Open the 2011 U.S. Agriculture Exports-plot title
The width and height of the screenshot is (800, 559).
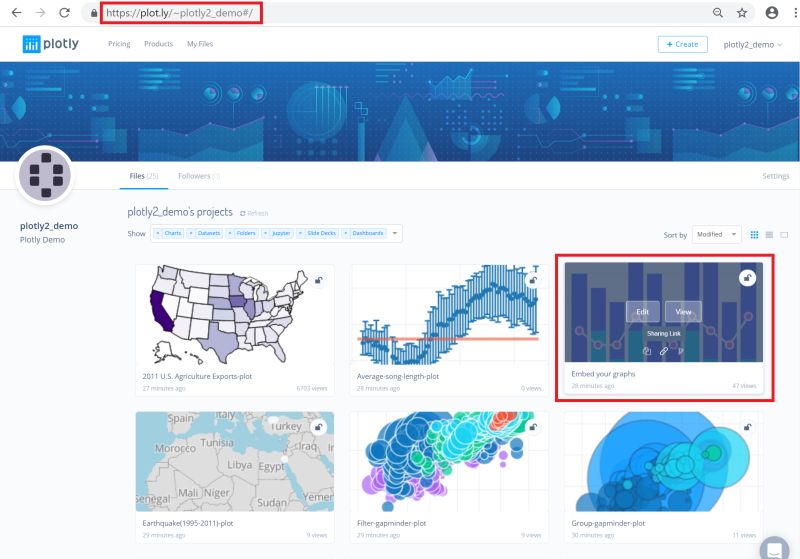(x=197, y=376)
